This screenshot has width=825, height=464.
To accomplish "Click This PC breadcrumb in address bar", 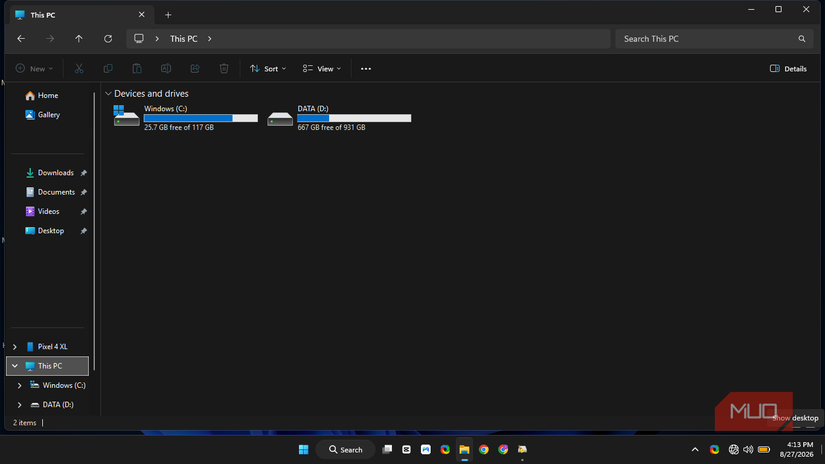I will click(x=184, y=38).
